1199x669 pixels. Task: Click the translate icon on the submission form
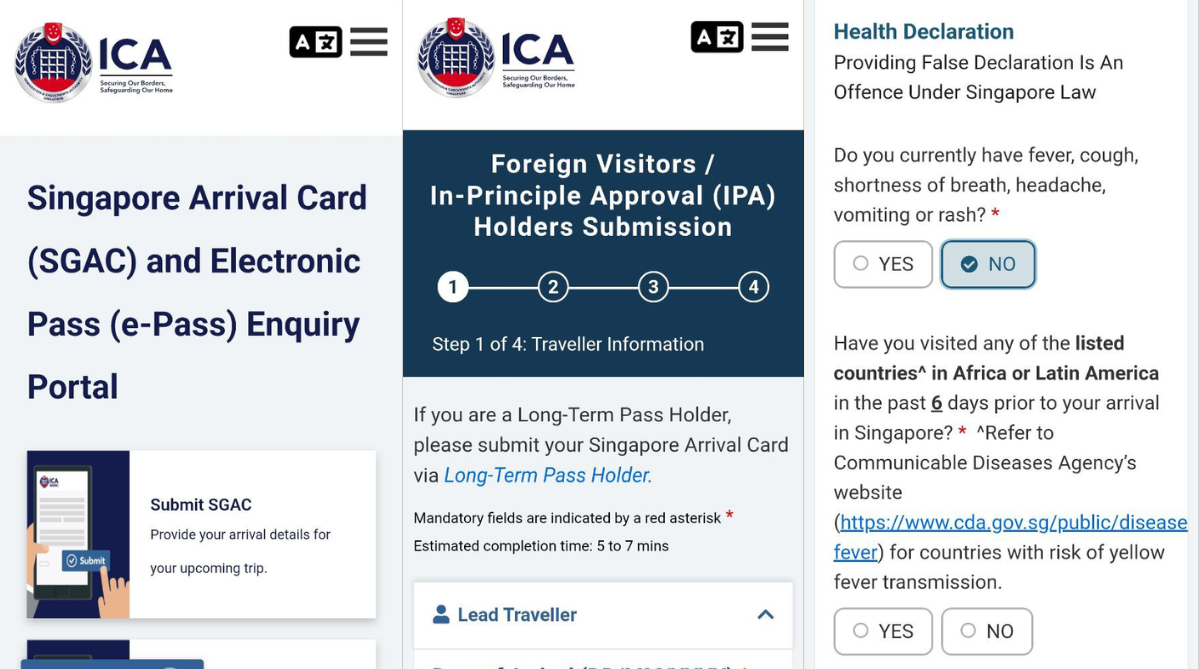717,36
